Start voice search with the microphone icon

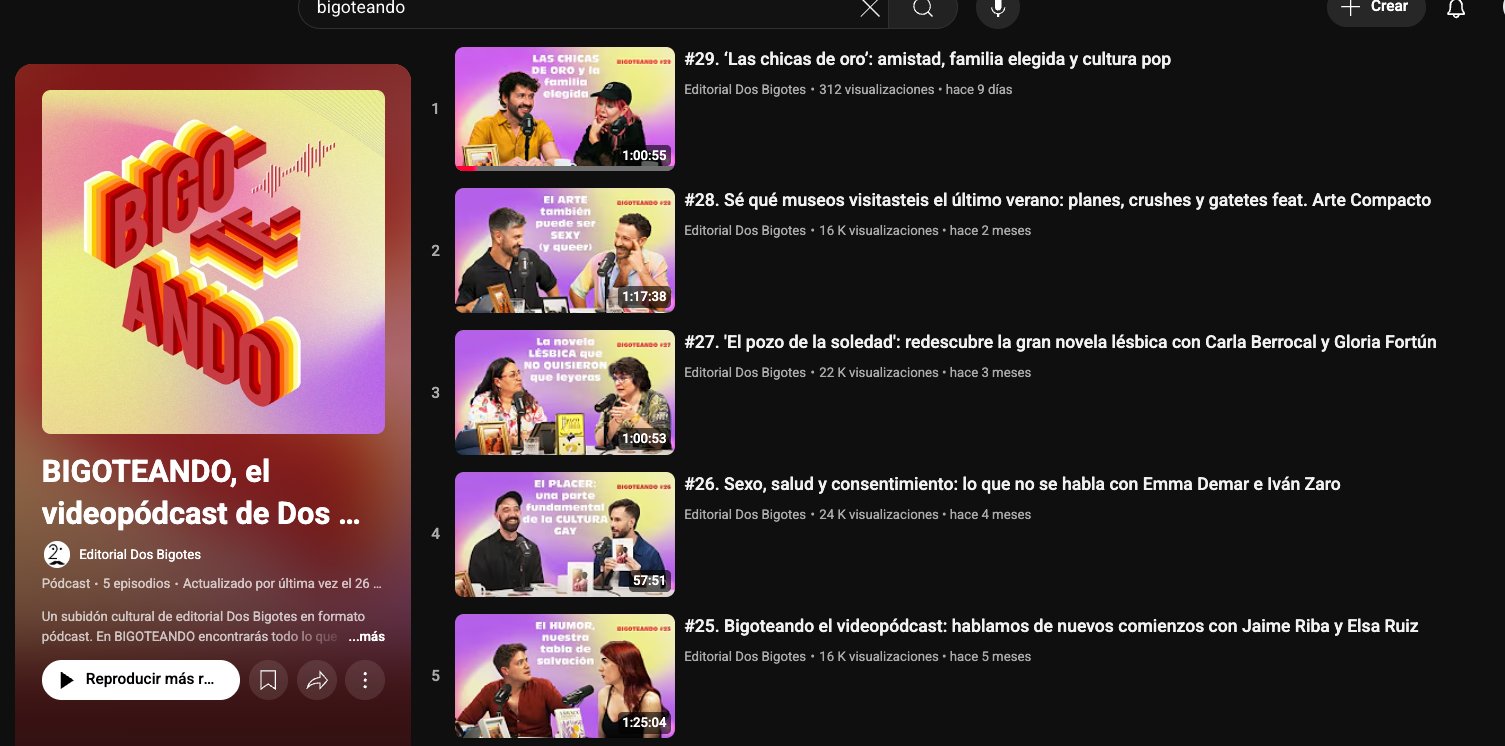point(997,9)
